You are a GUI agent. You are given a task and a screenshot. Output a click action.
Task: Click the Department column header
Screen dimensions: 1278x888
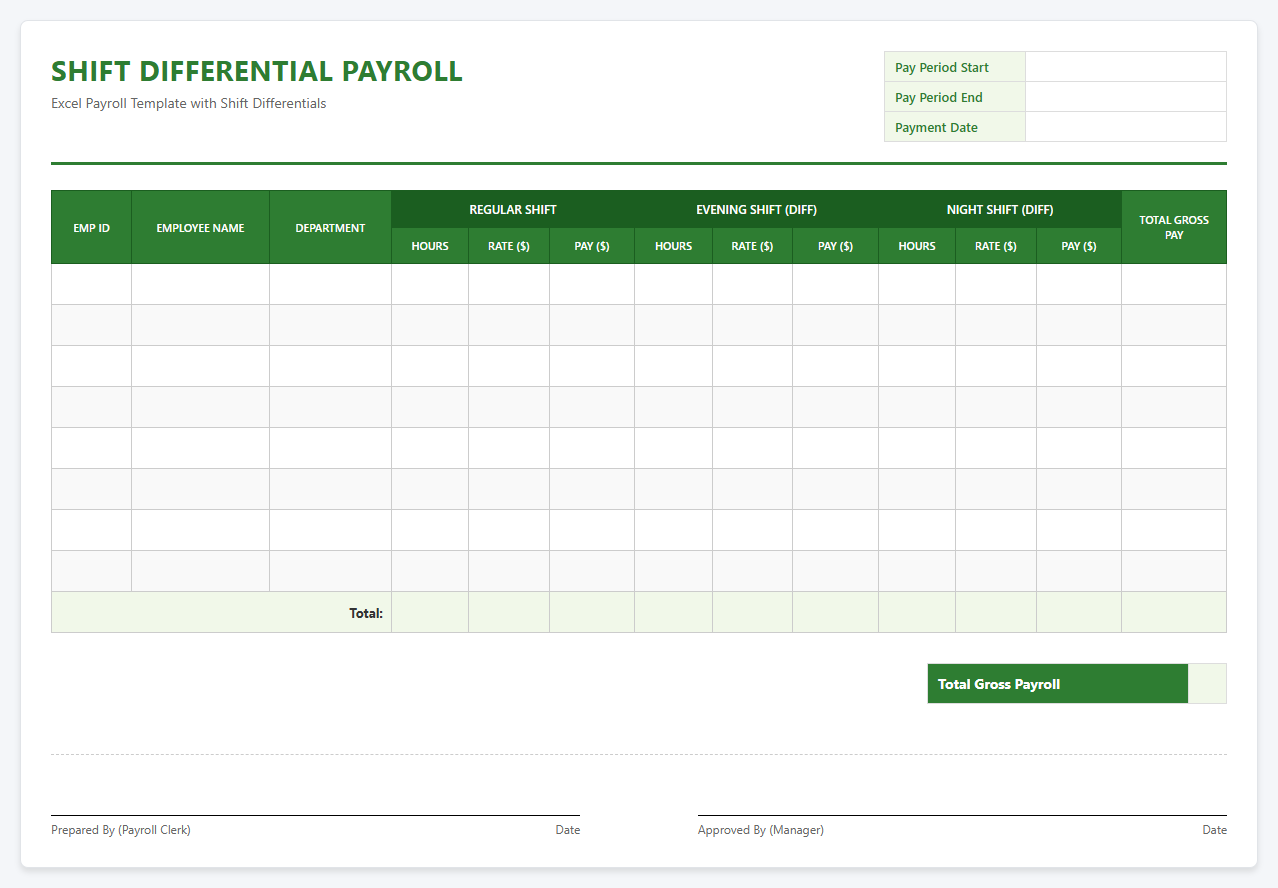pyautogui.click(x=330, y=227)
